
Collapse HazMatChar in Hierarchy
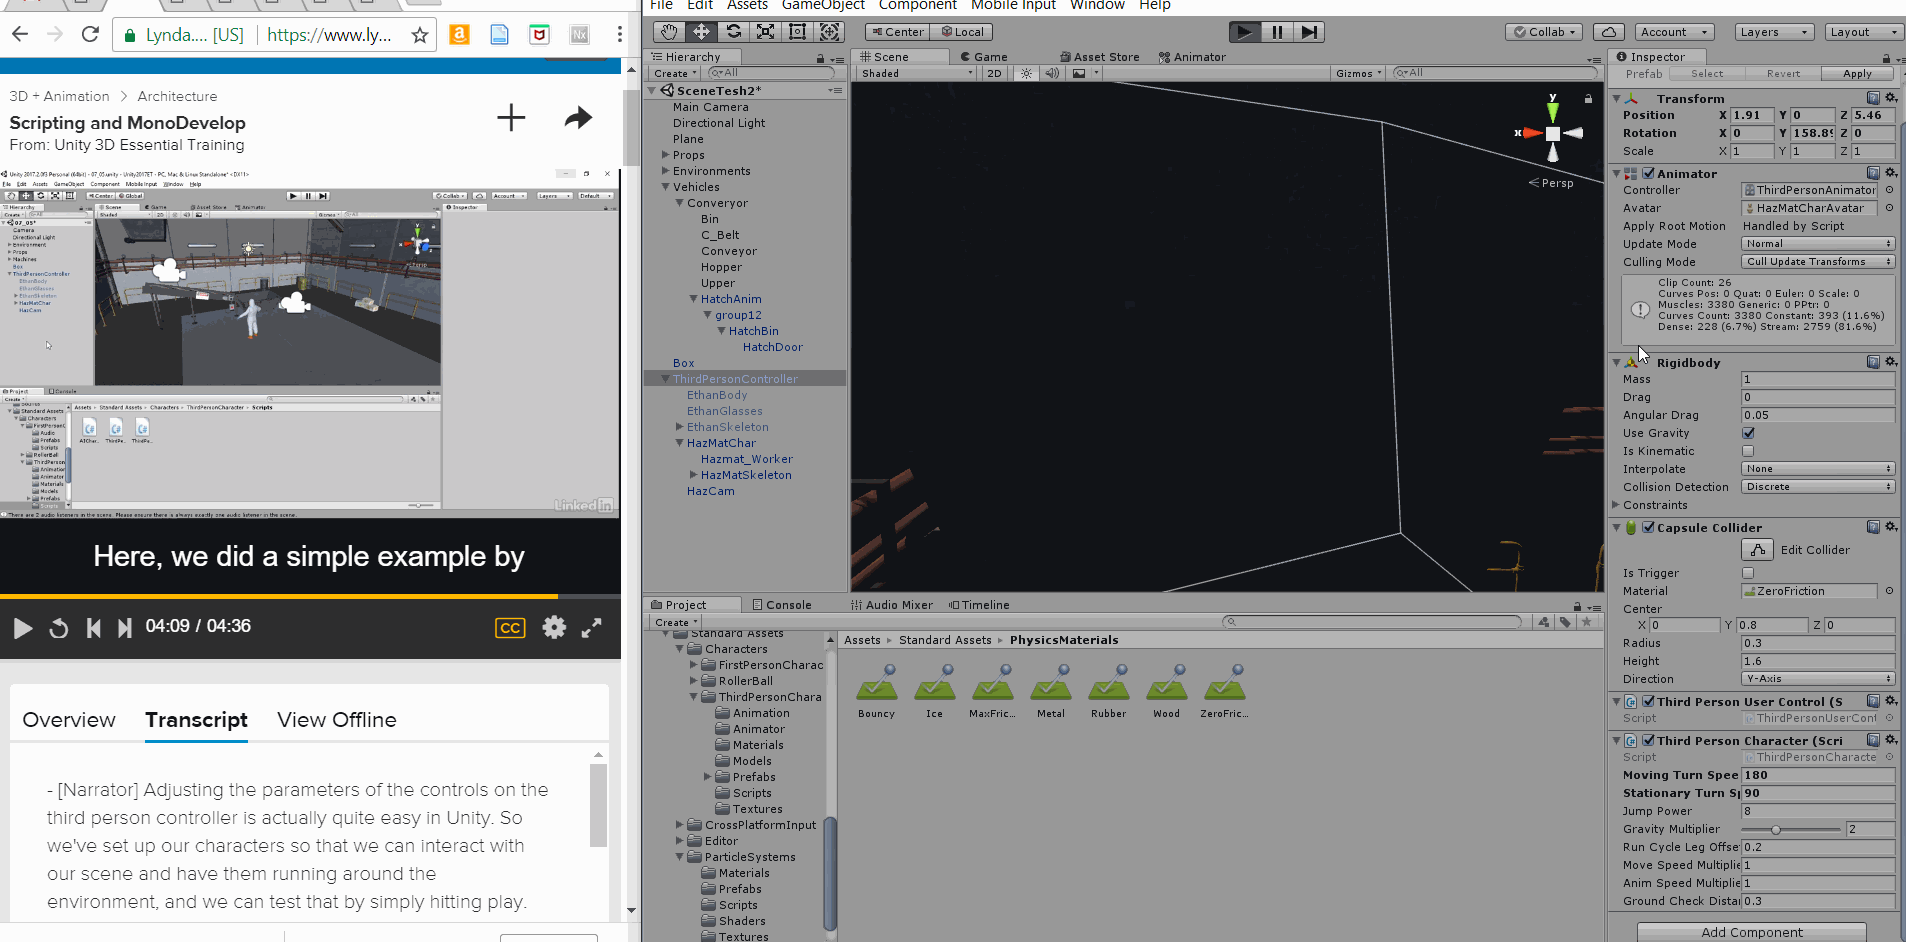point(680,443)
